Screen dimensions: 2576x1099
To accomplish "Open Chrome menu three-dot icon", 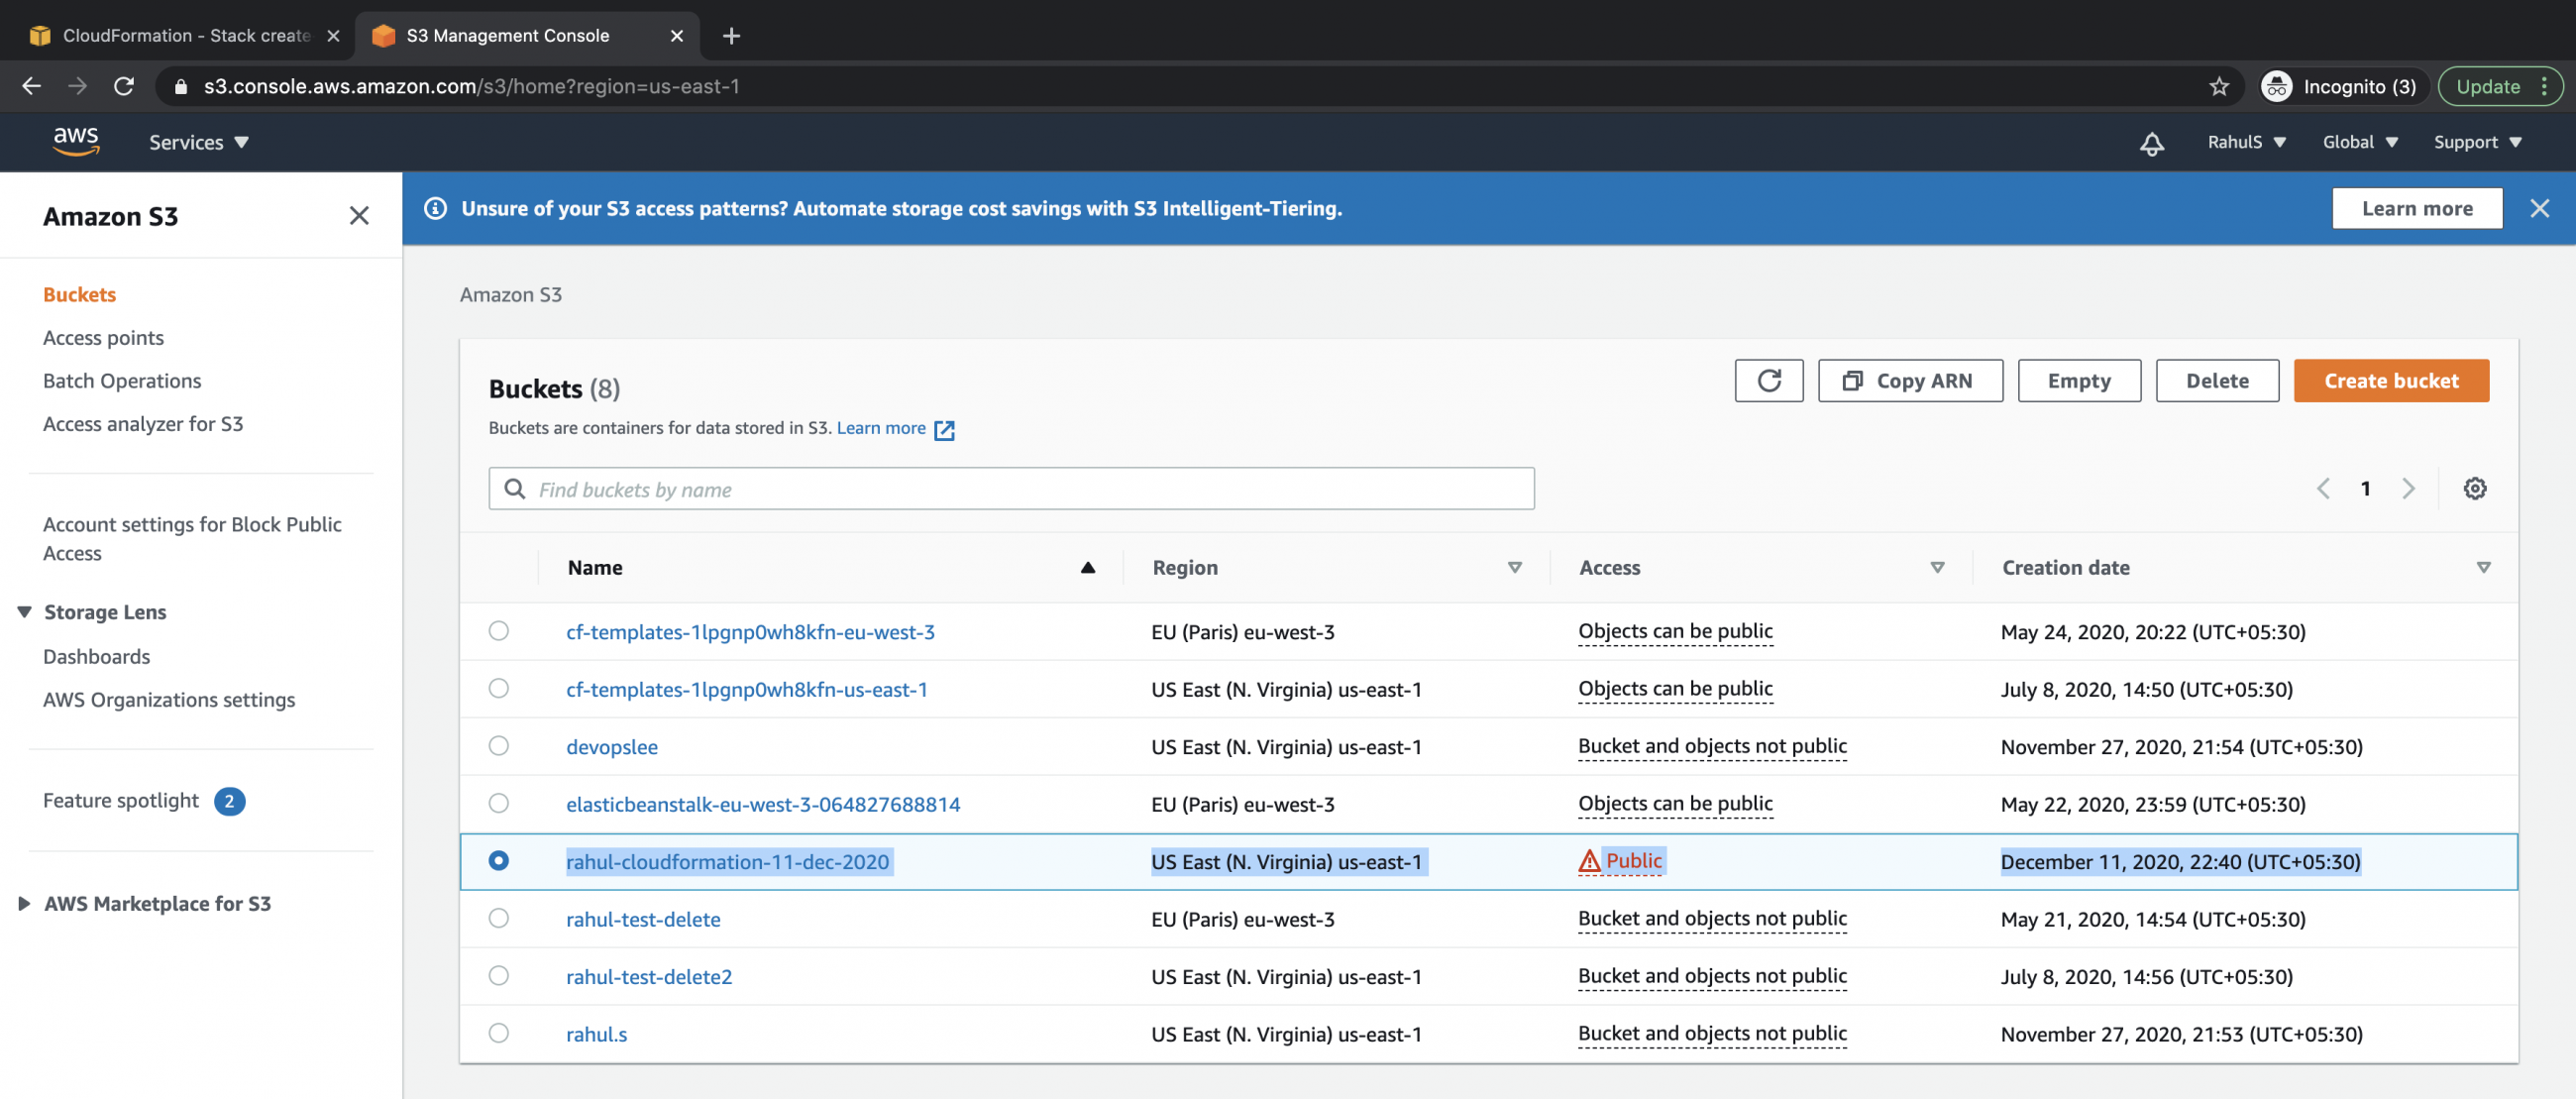I will [x=2544, y=86].
